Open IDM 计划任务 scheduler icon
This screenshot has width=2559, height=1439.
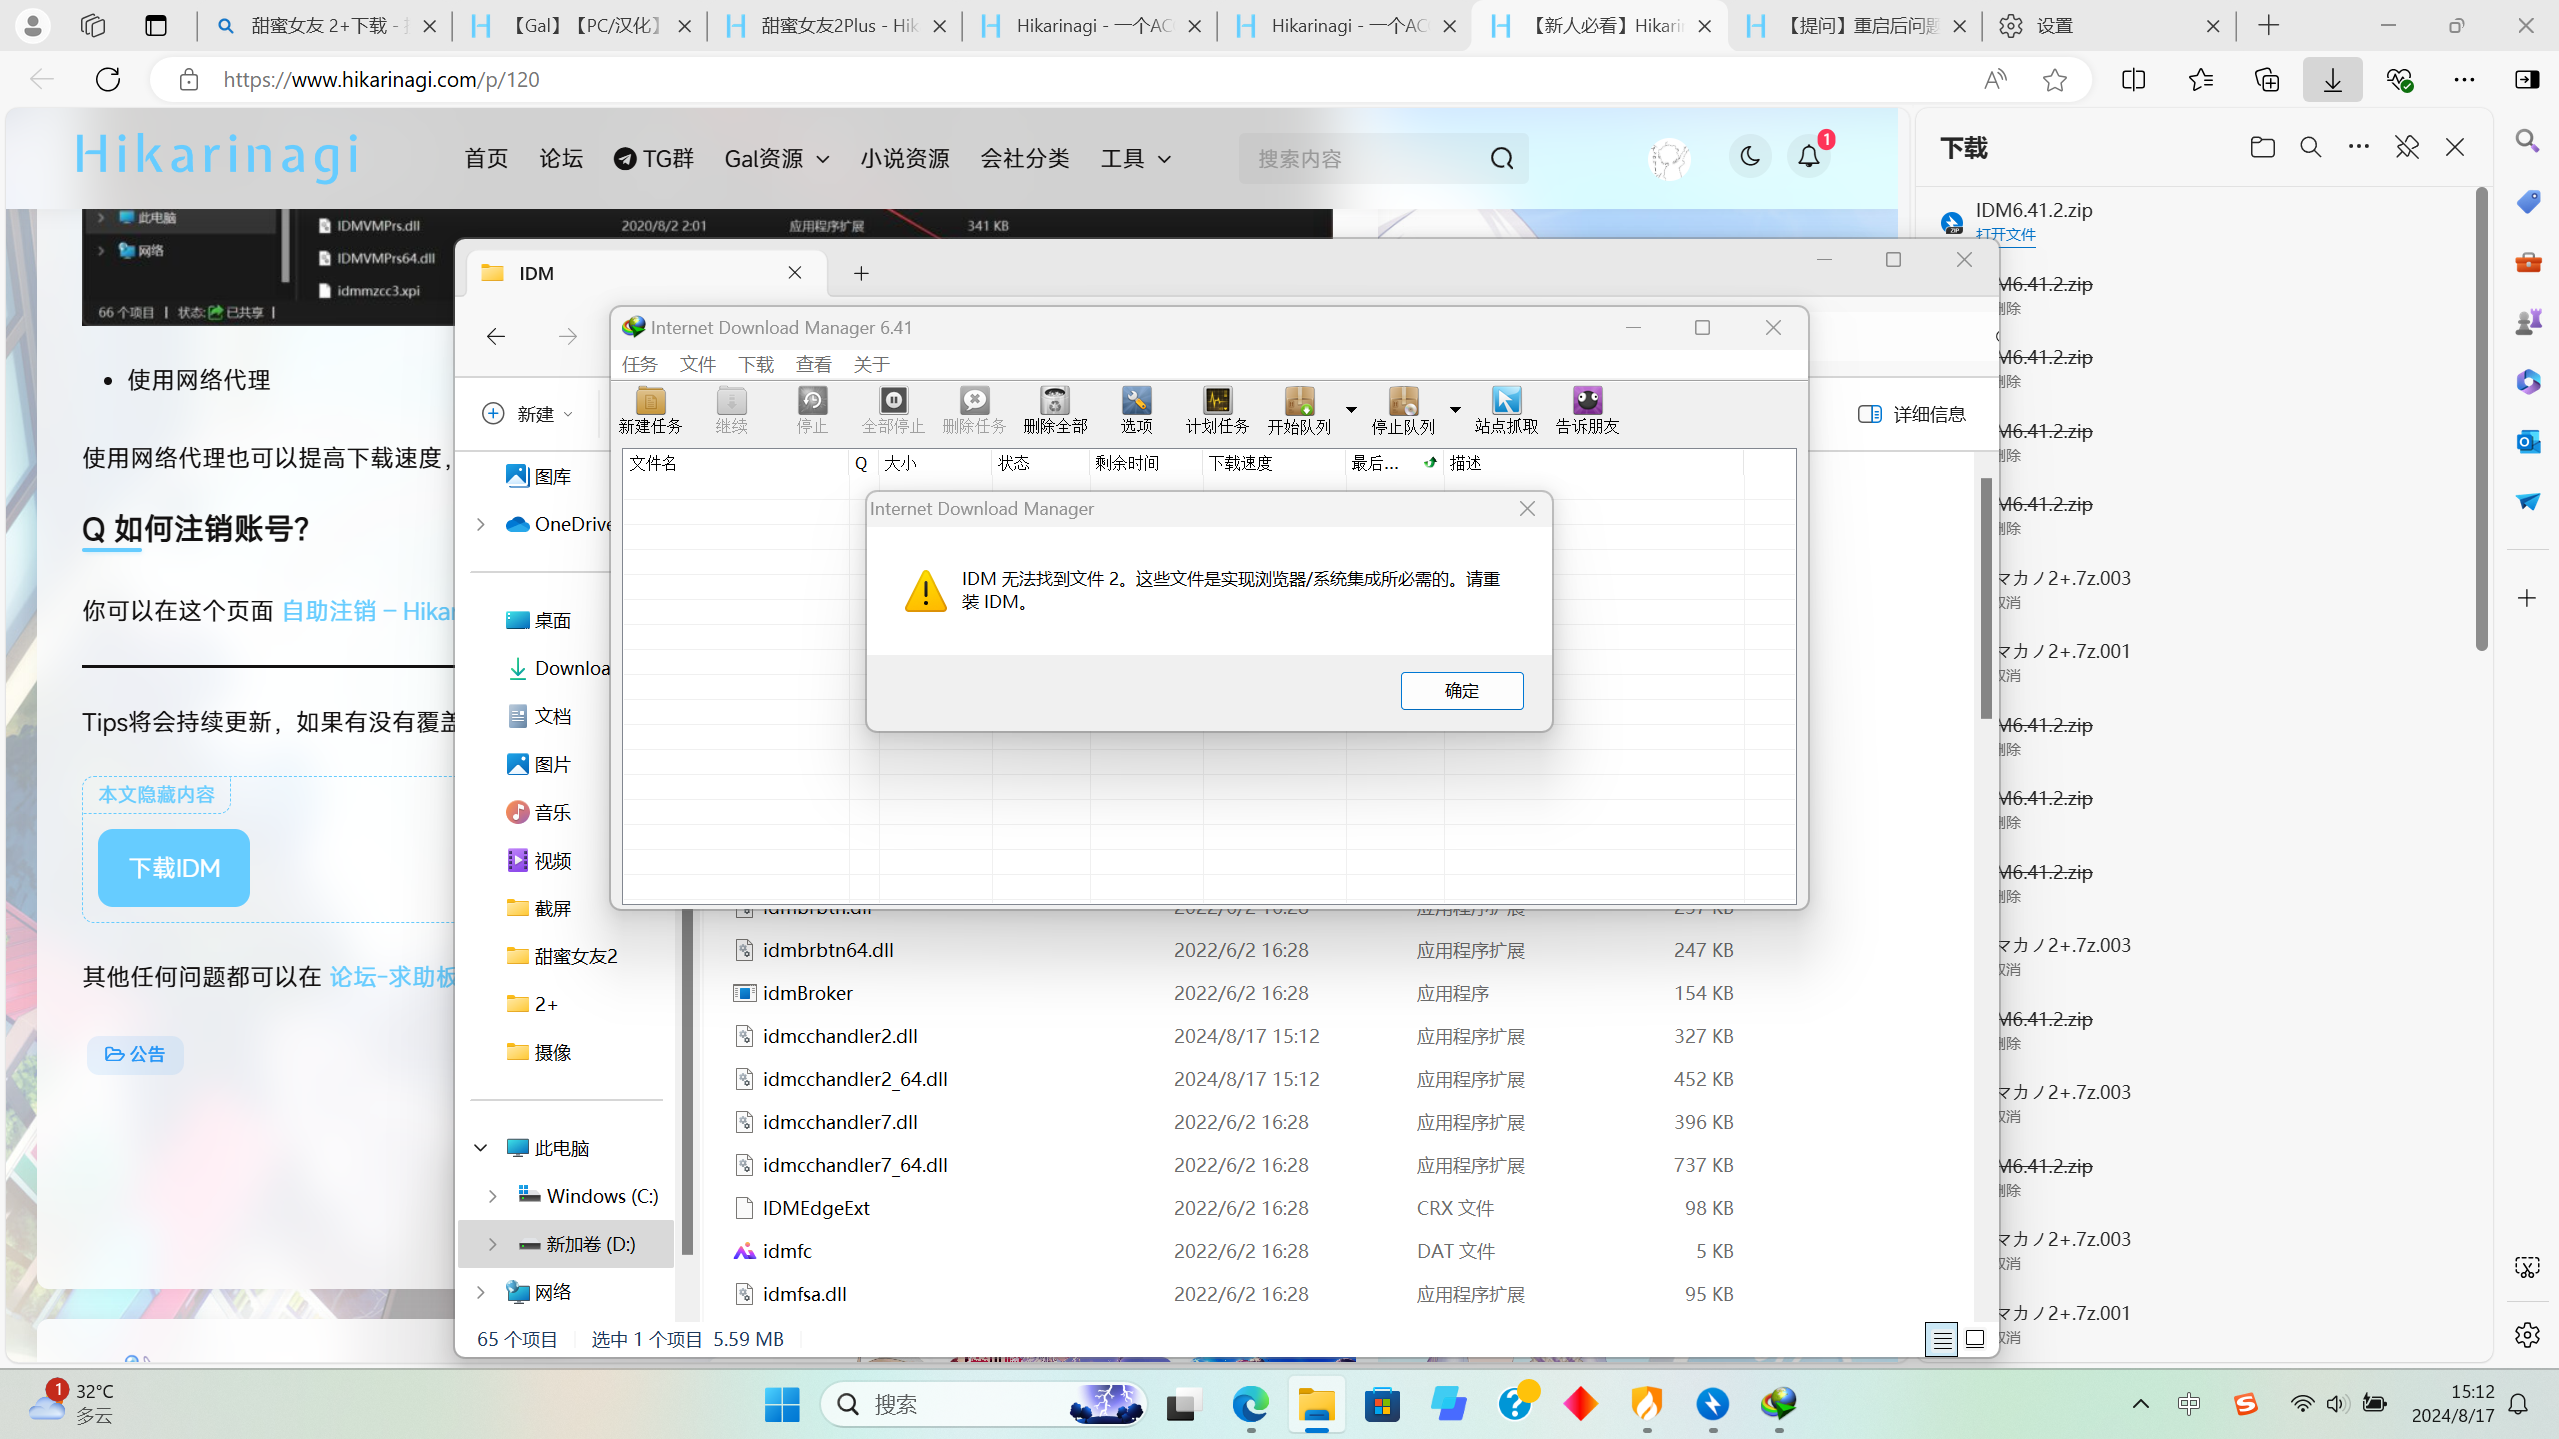point(1217,410)
